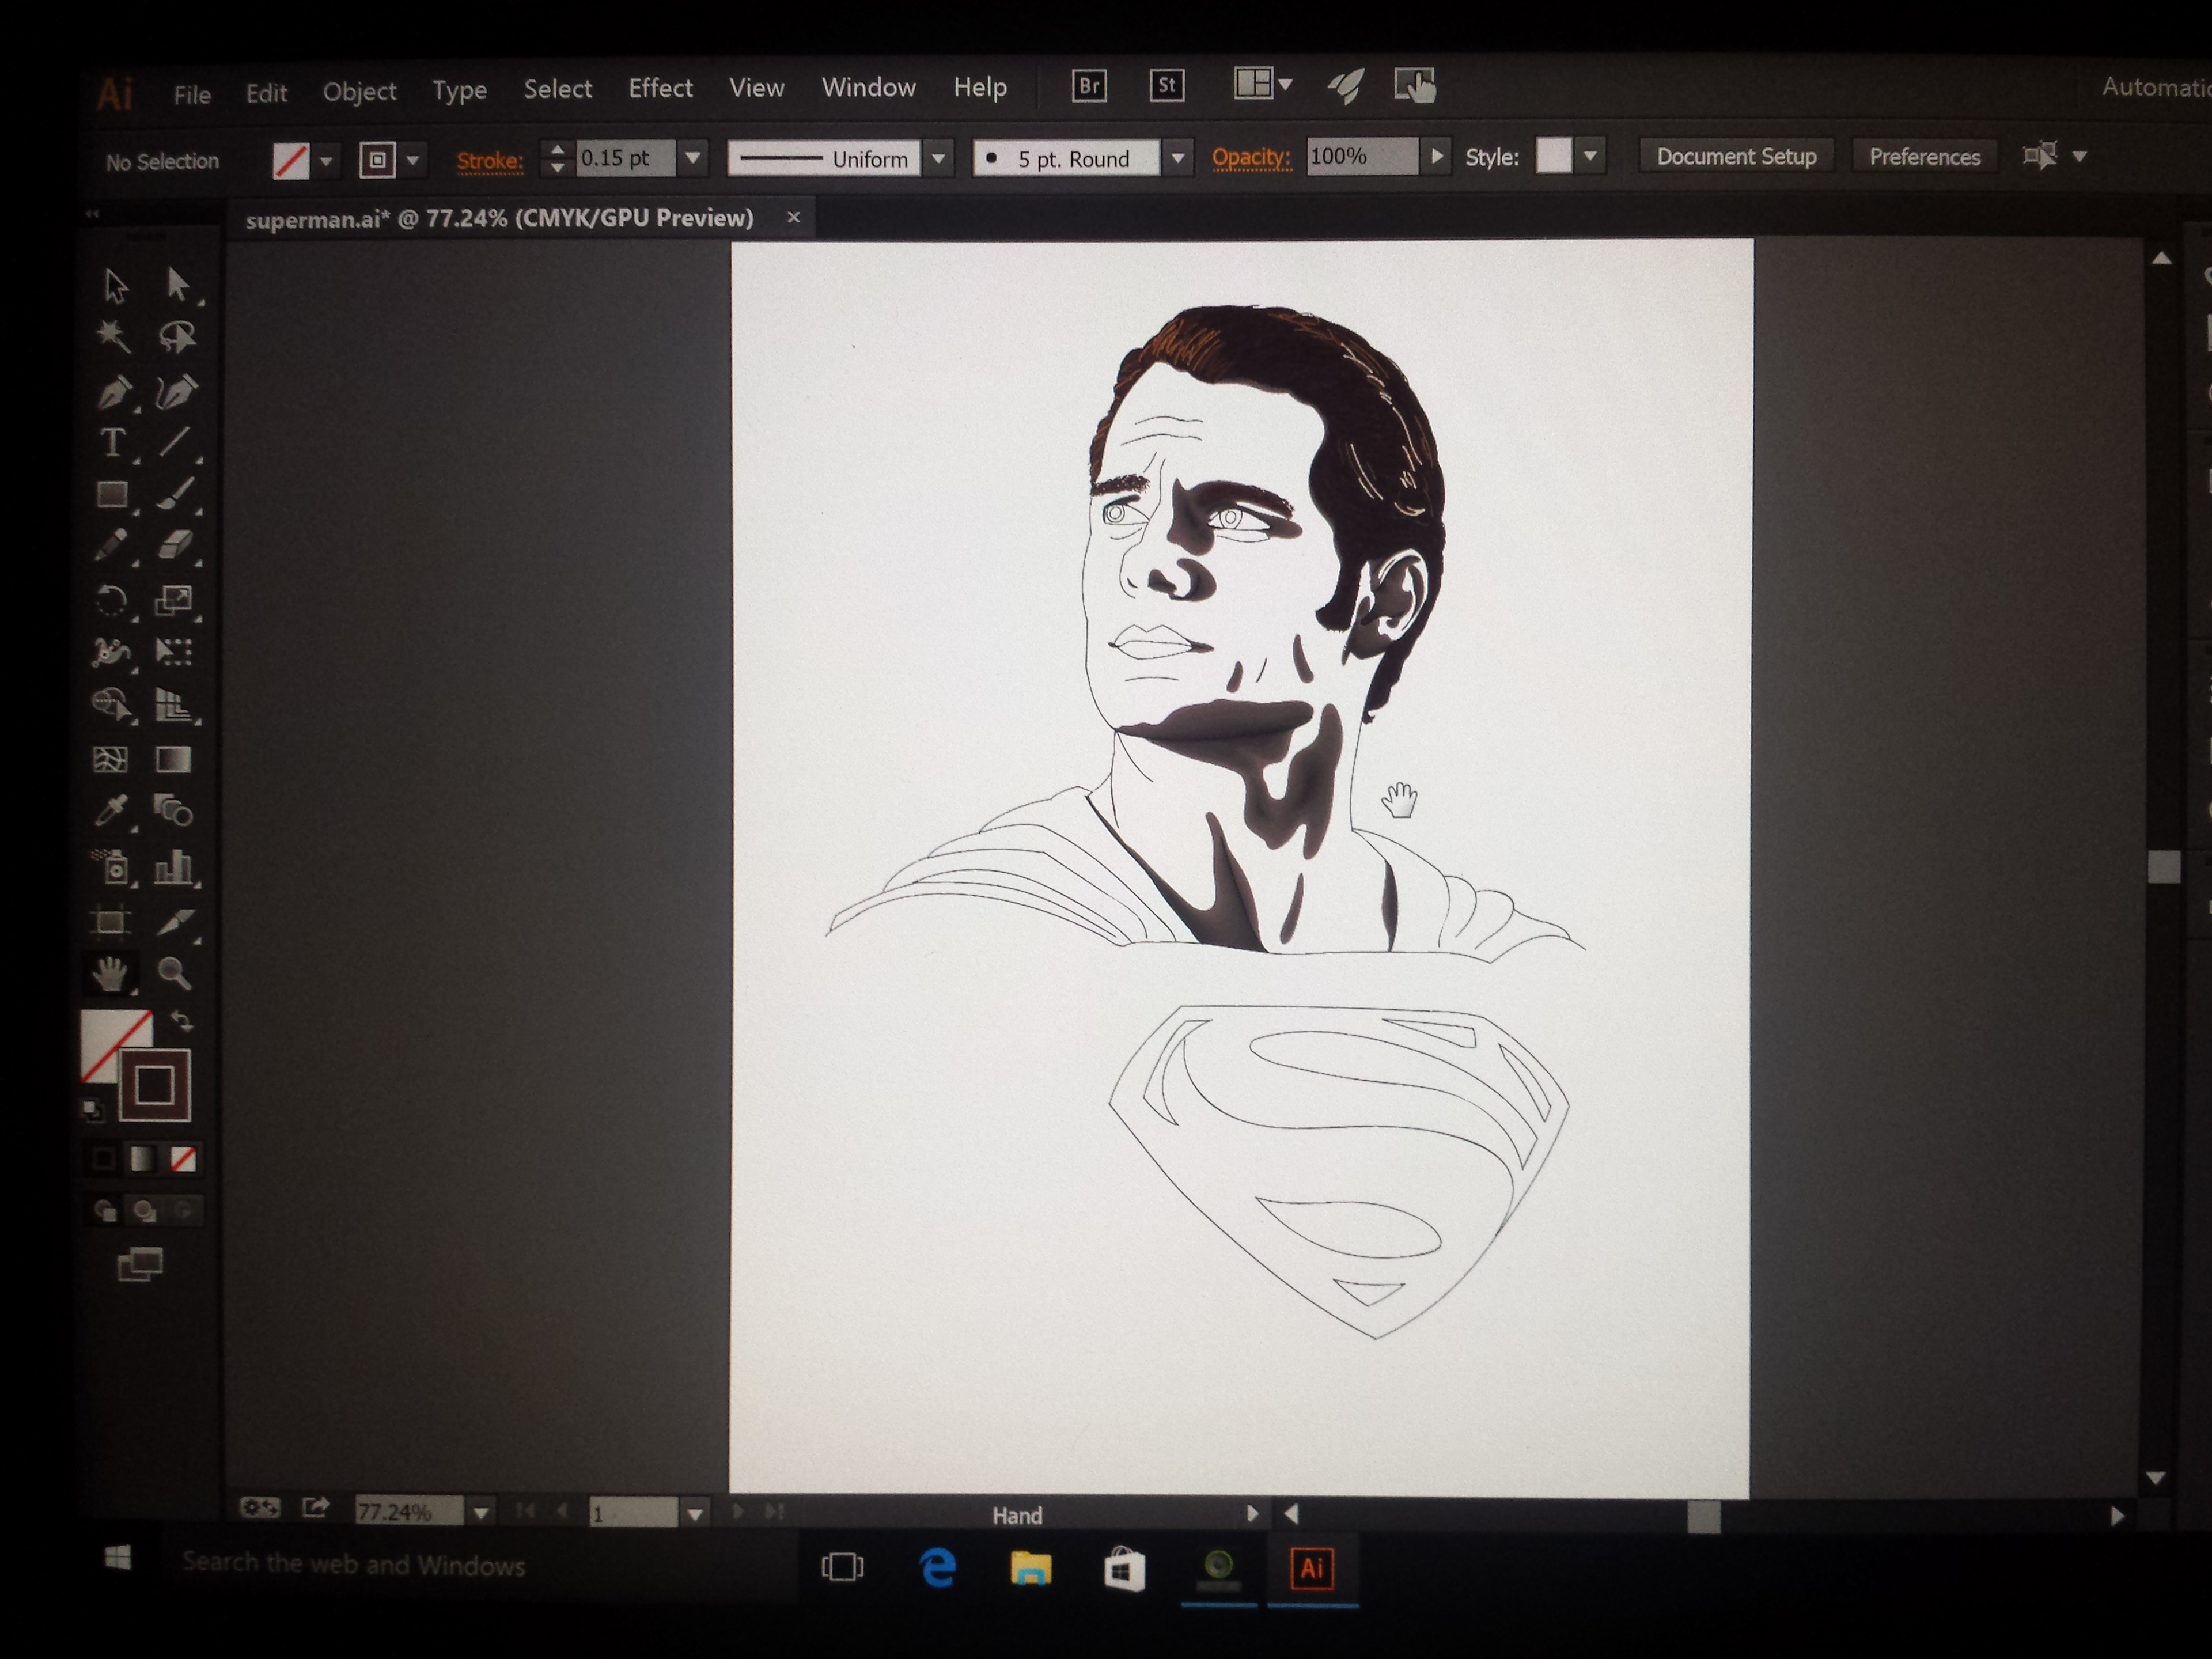Select the Curvature tool
The width and height of the screenshot is (2212, 1659).
click(177, 391)
